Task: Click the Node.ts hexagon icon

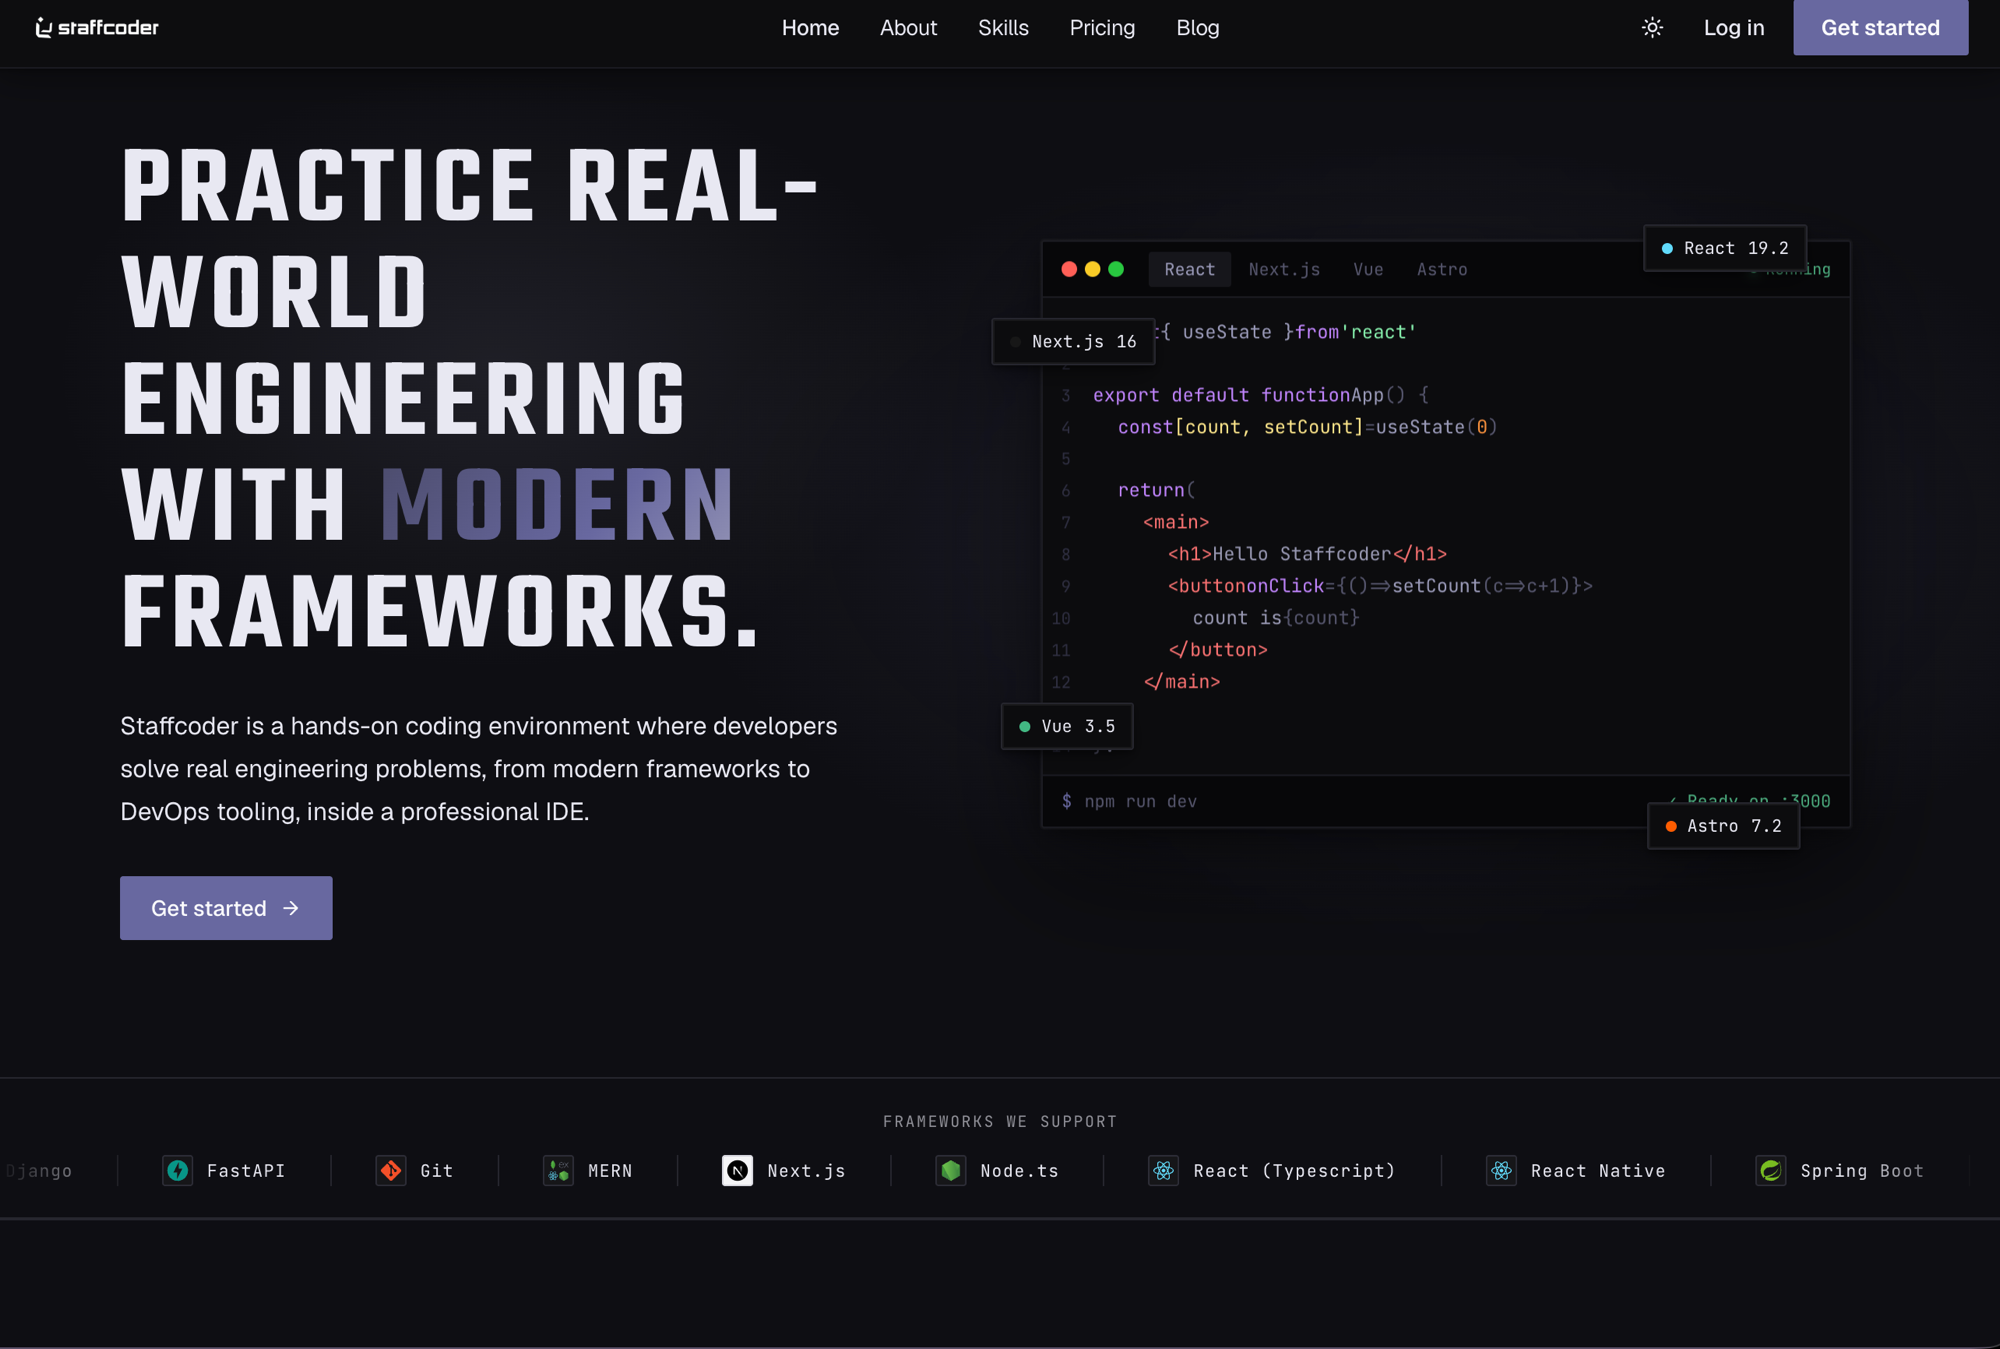Action: click(x=951, y=1170)
